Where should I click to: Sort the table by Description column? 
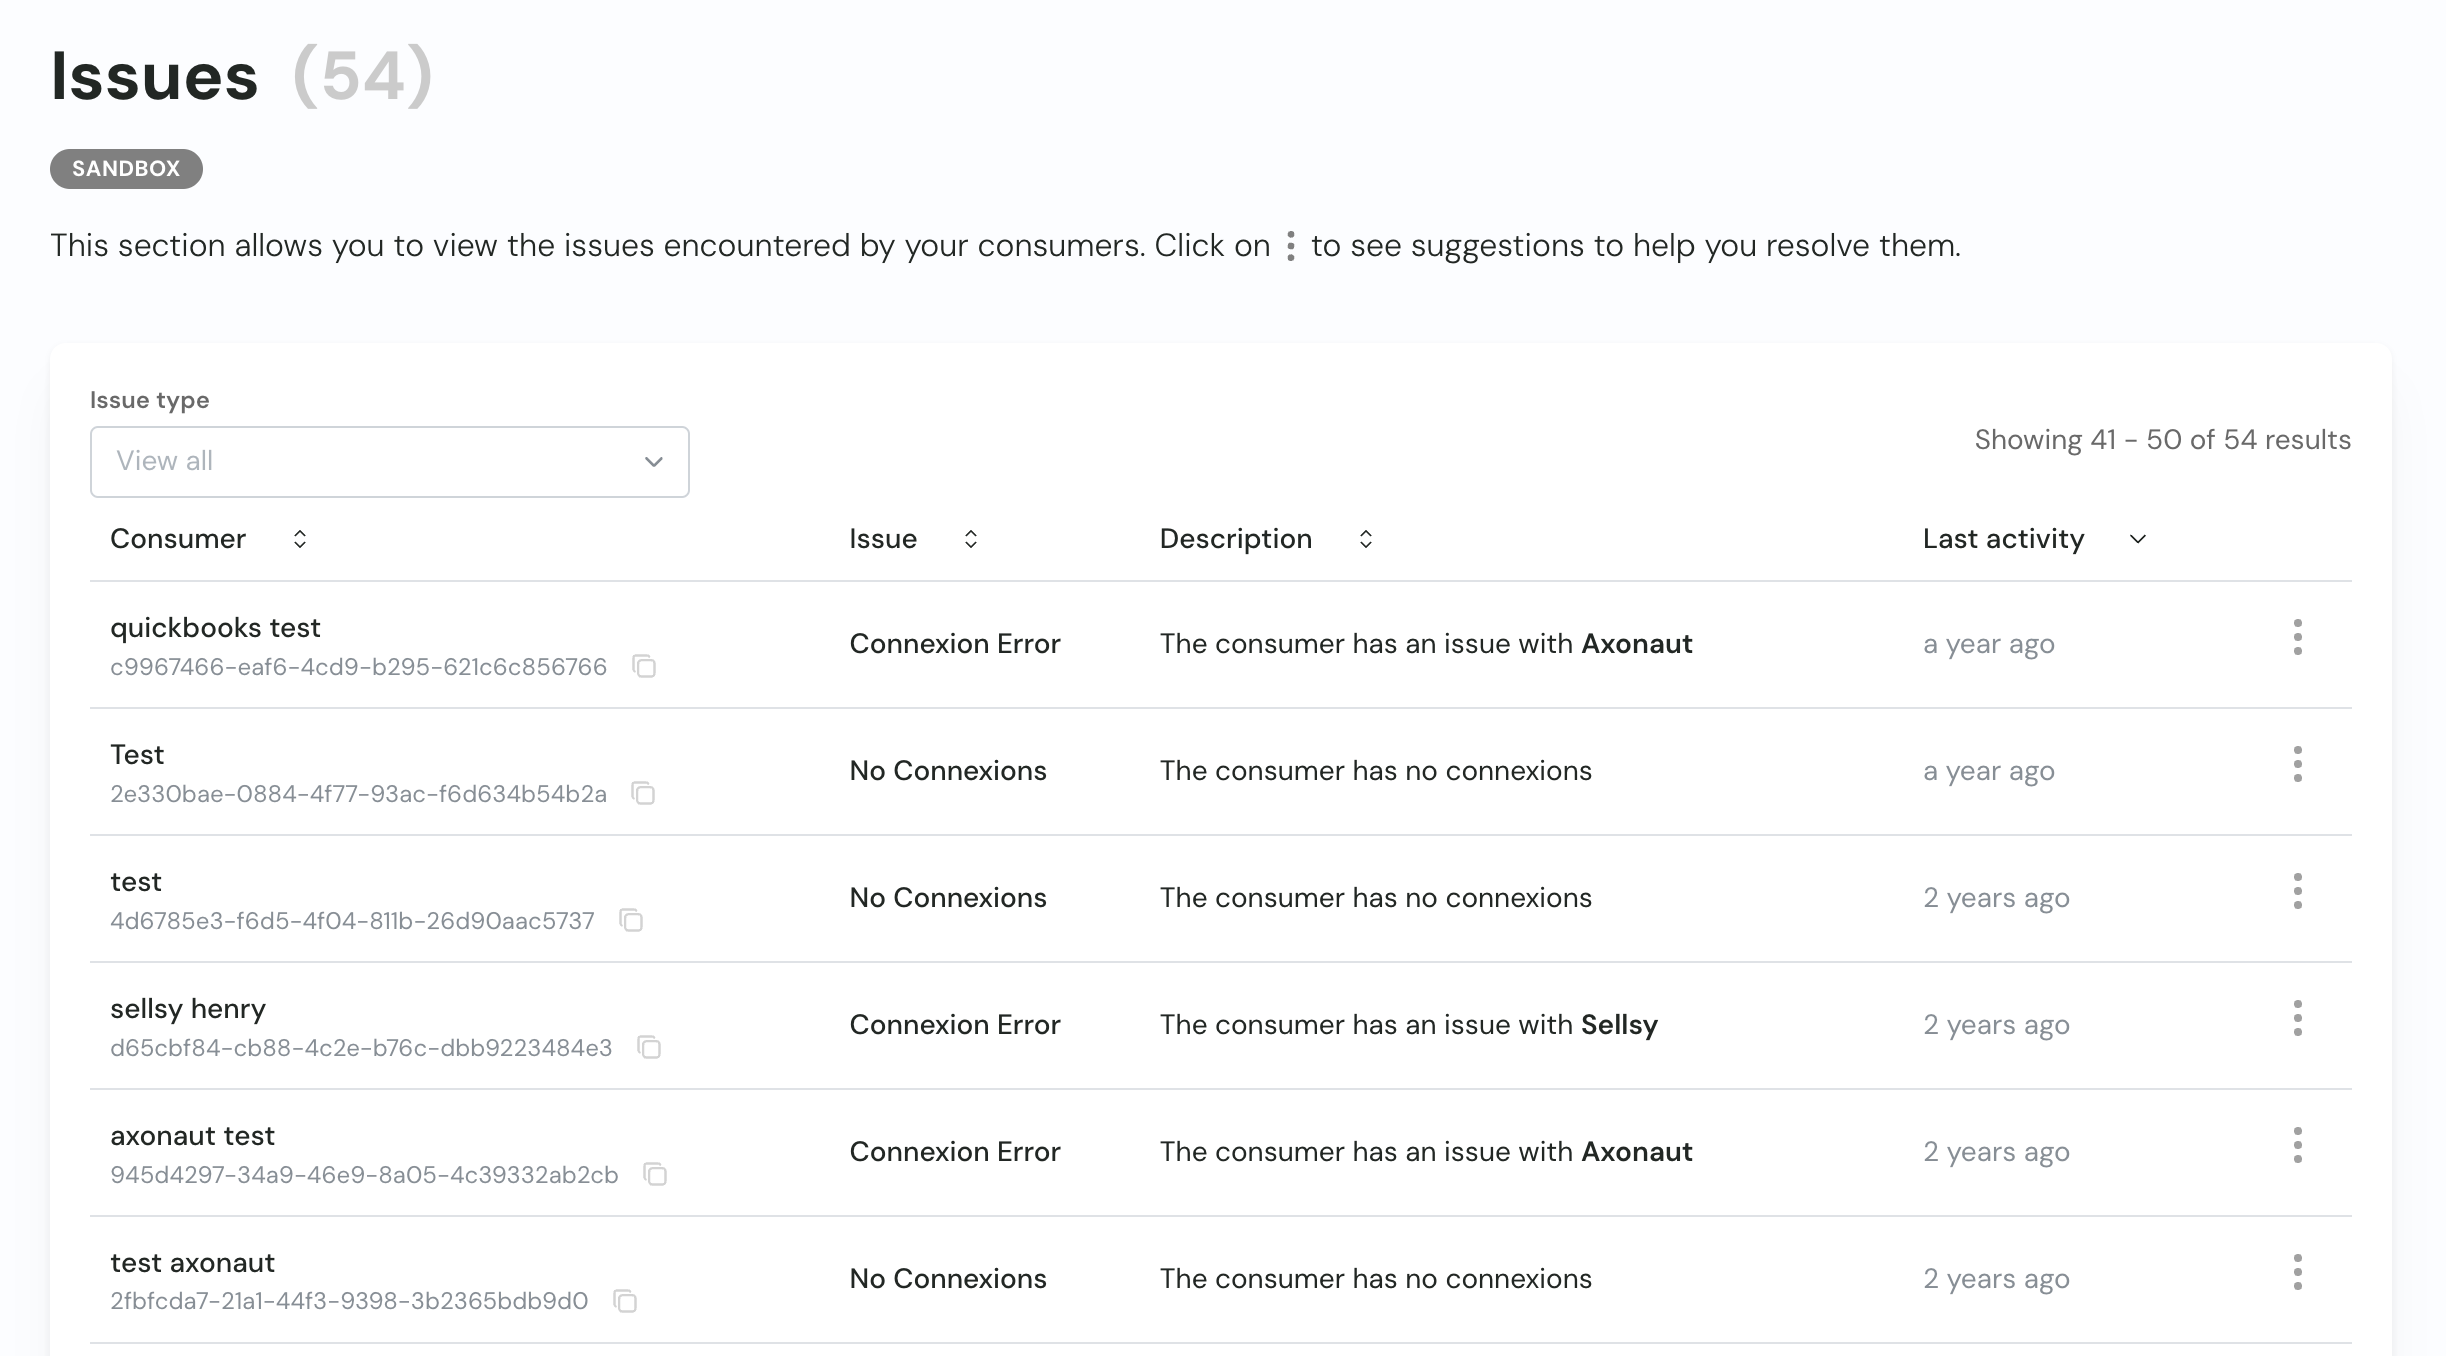click(1365, 539)
